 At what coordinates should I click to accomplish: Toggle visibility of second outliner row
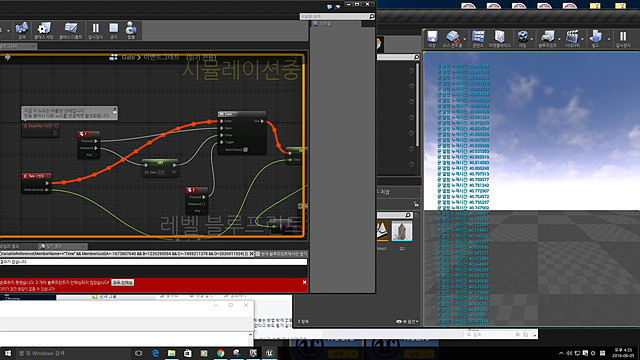[411, 86]
